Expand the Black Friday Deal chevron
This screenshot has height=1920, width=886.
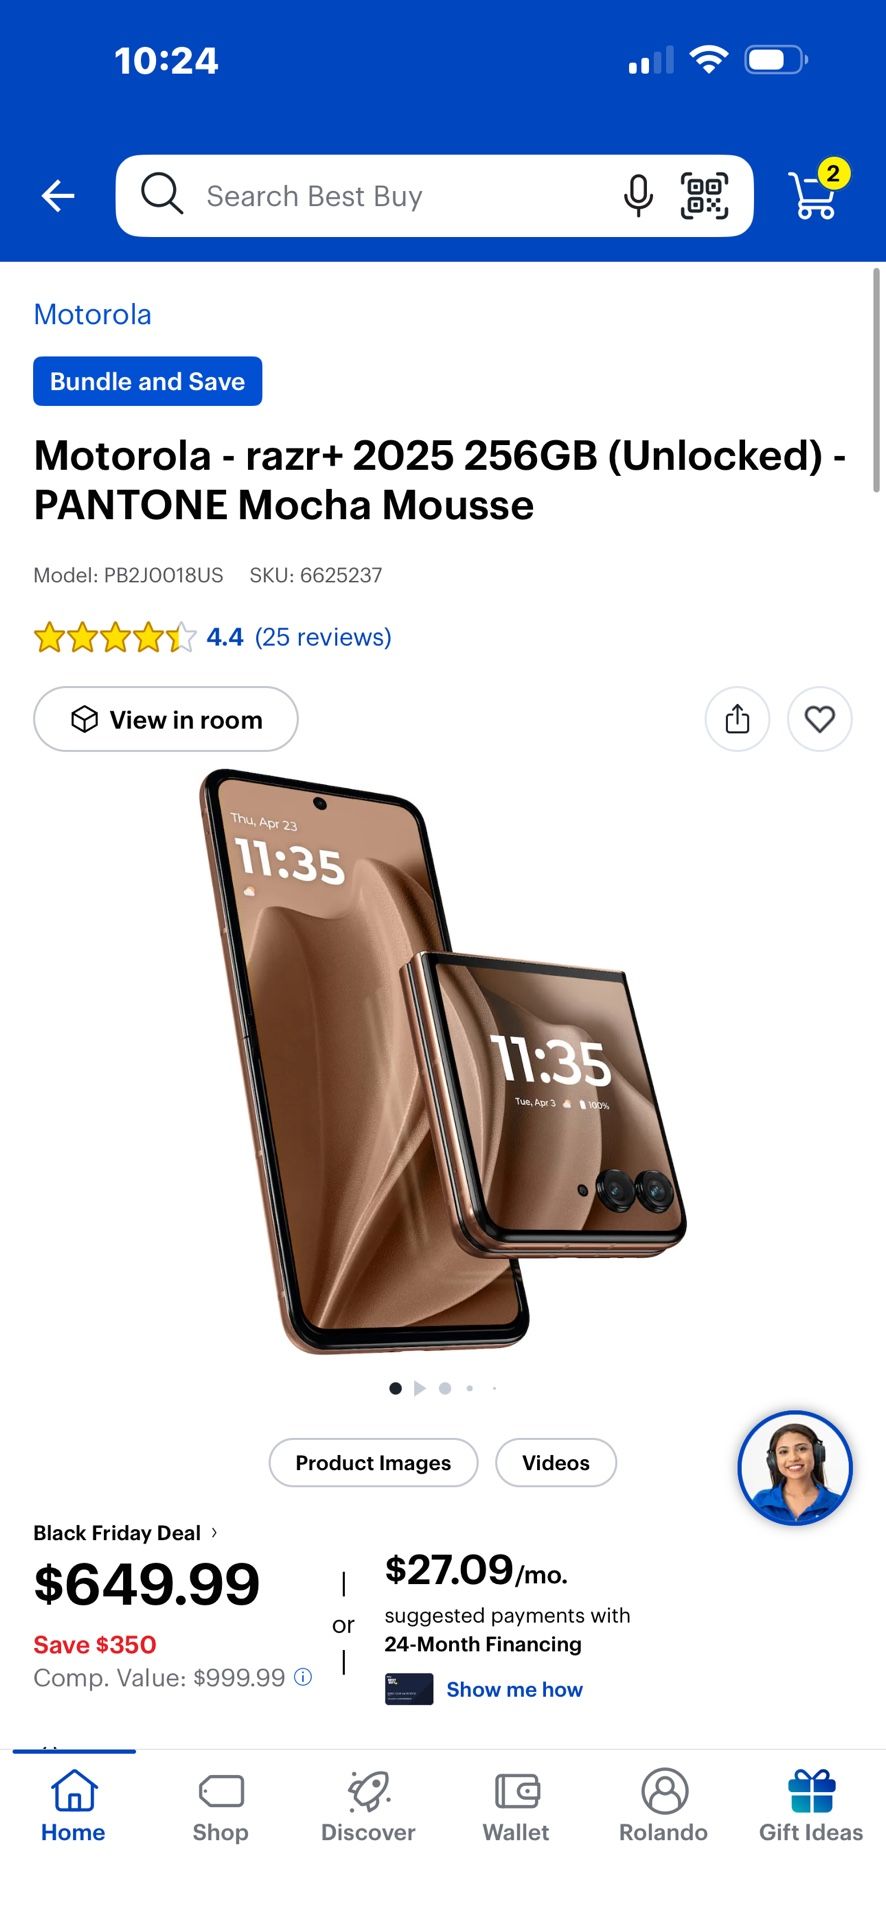point(214,1532)
